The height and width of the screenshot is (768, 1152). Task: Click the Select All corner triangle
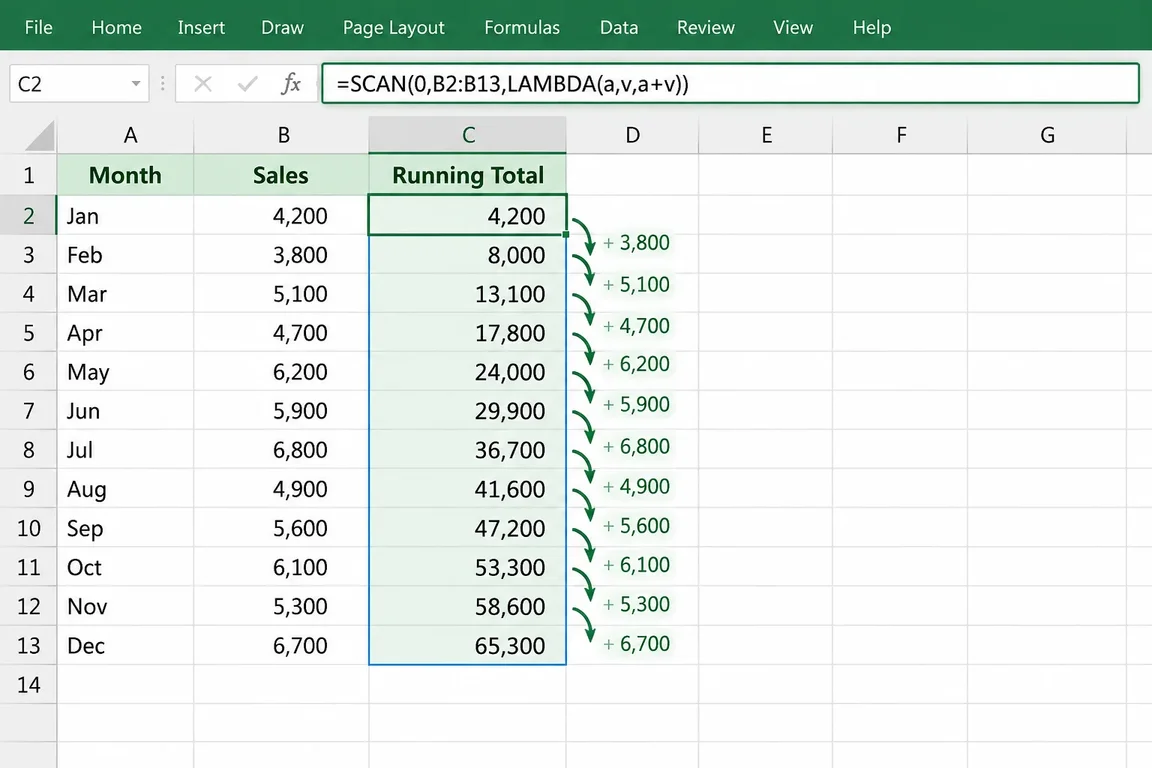coord(39,135)
